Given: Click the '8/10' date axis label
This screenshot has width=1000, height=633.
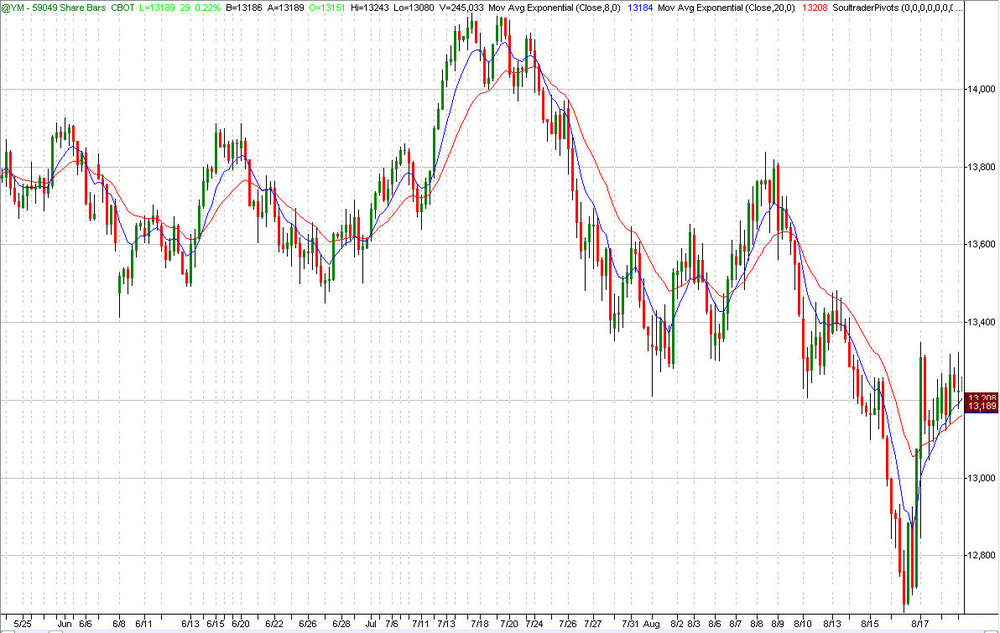Looking at the screenshot, I should tap(803, 623).
